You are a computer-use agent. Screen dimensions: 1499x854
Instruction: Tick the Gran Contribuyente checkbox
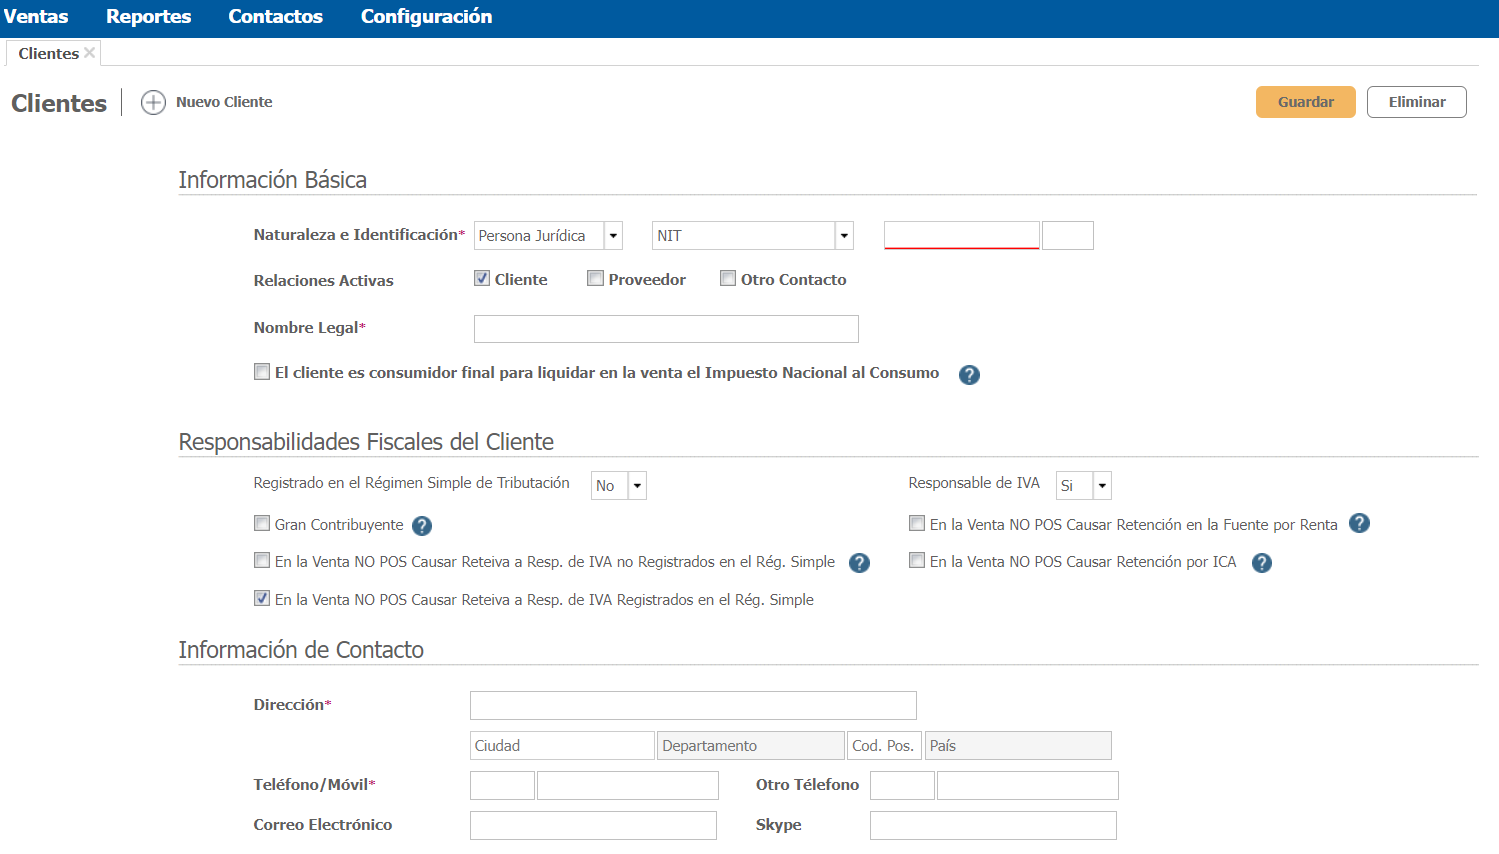262,523
